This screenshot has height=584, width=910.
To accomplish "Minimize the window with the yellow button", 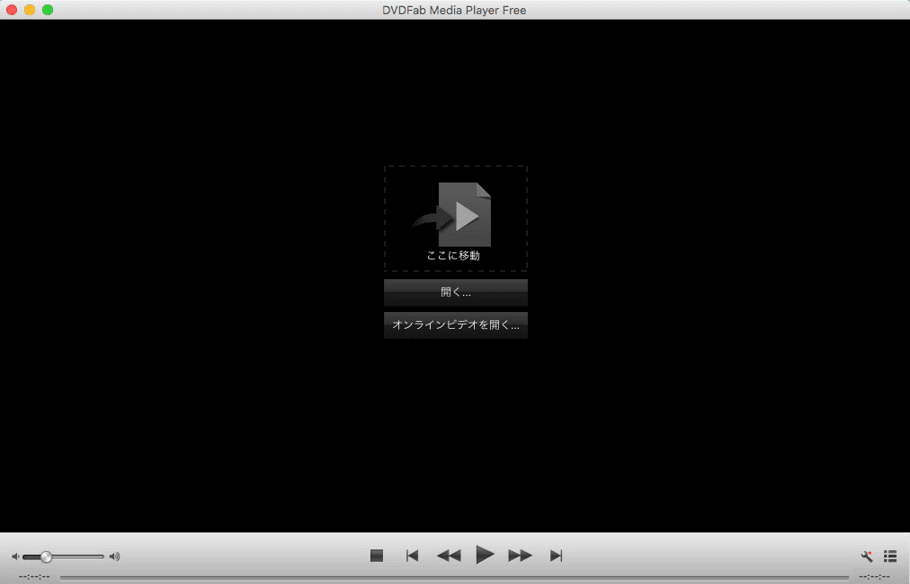I will click(30, 10).
